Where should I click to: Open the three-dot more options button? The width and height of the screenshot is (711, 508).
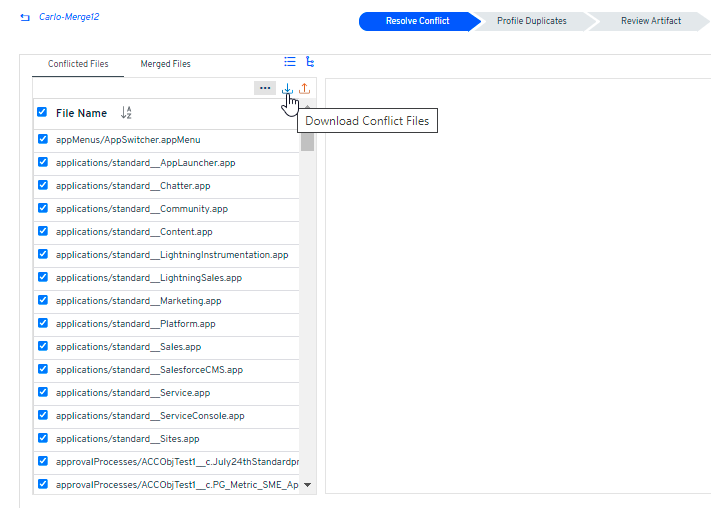[265, 88]
